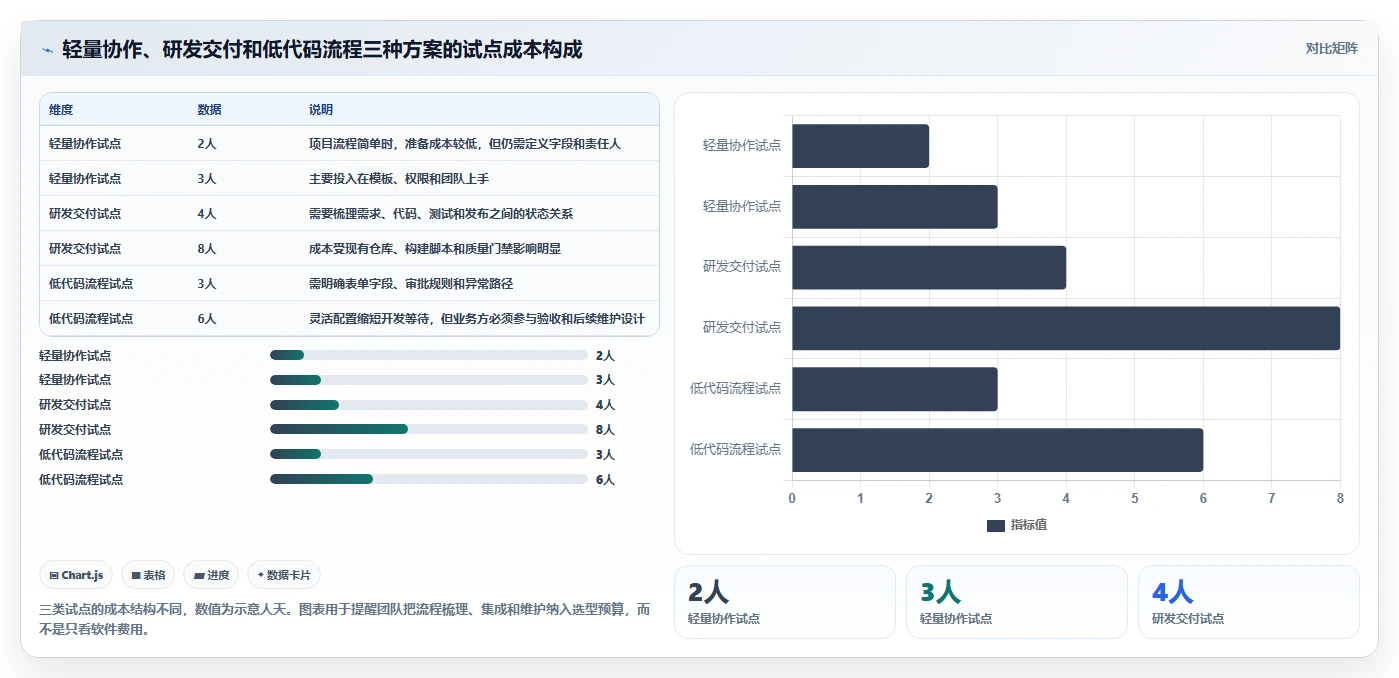The width and height of the screenshot is (1399, 678).
Task: Click the progress bar showing 2人
Action: point(428,355)
